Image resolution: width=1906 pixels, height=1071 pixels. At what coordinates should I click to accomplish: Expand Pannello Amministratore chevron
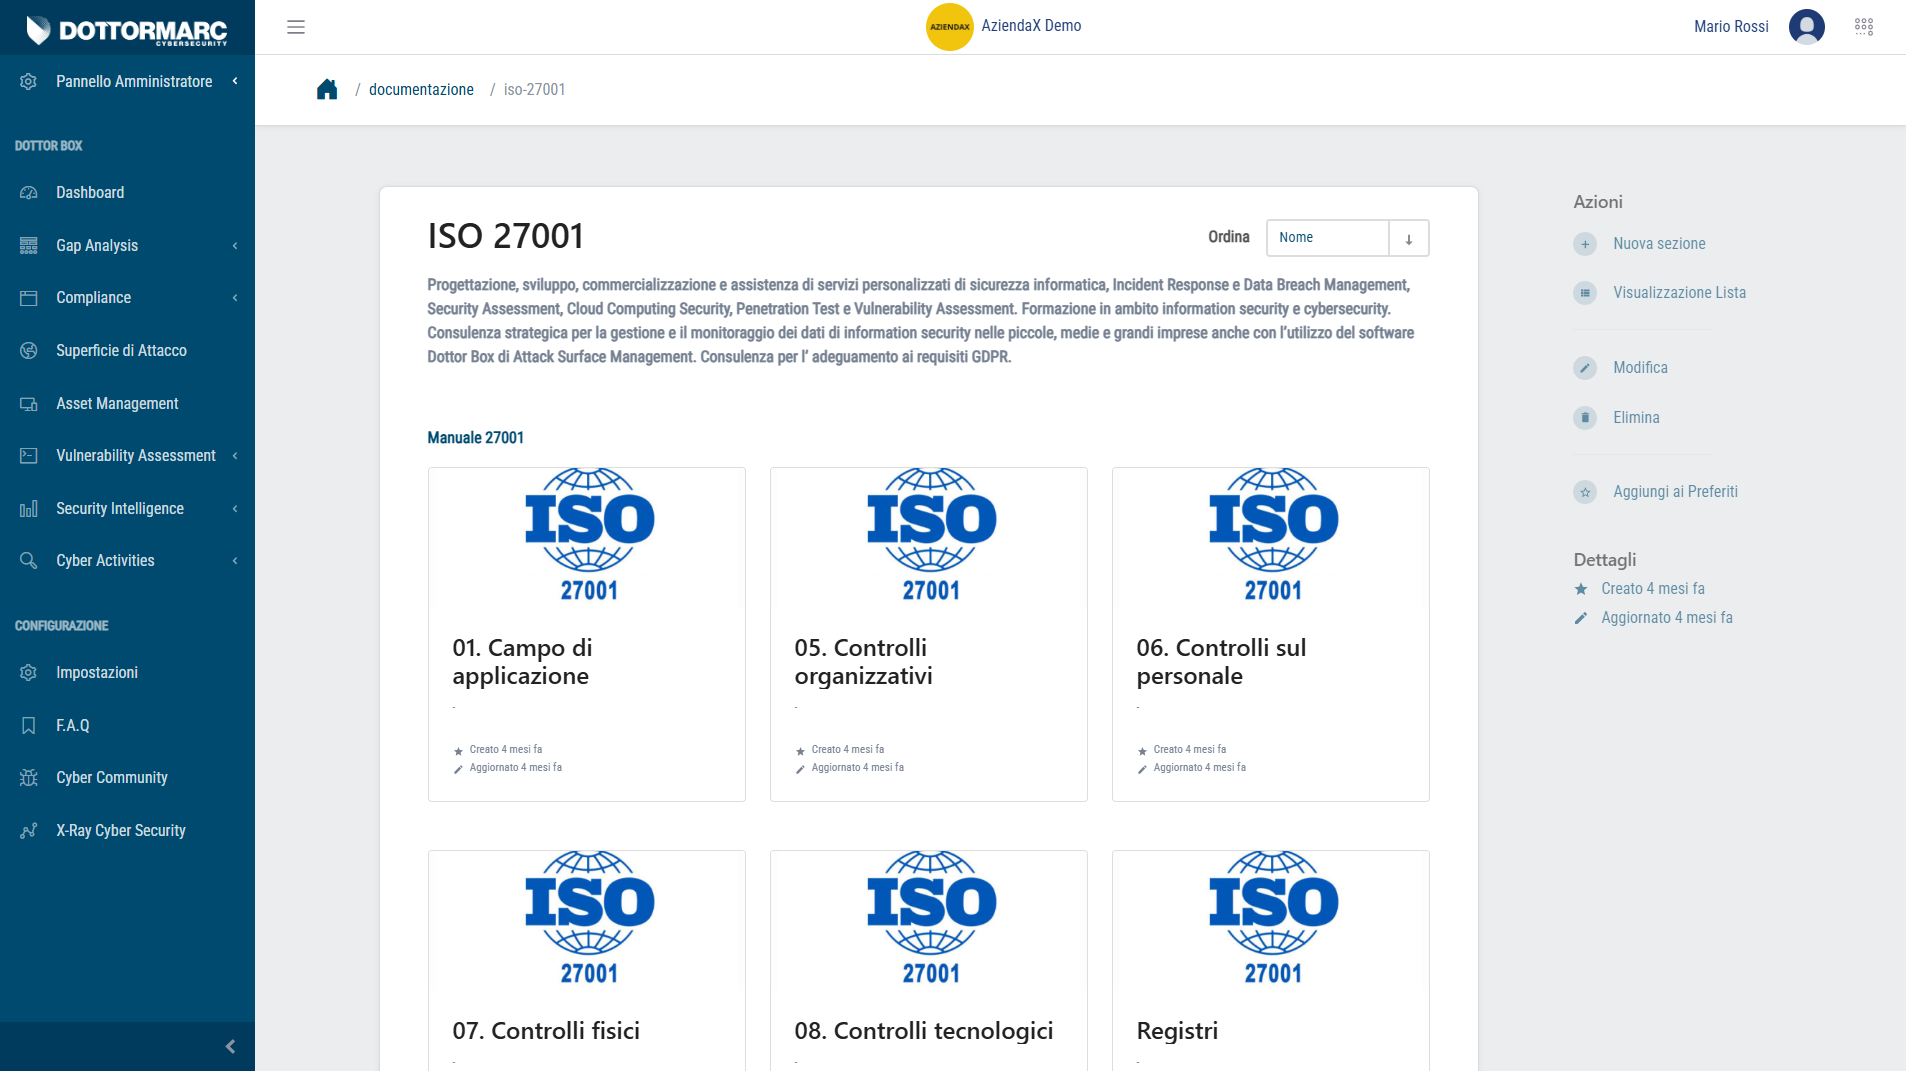(x=235, y=82)
